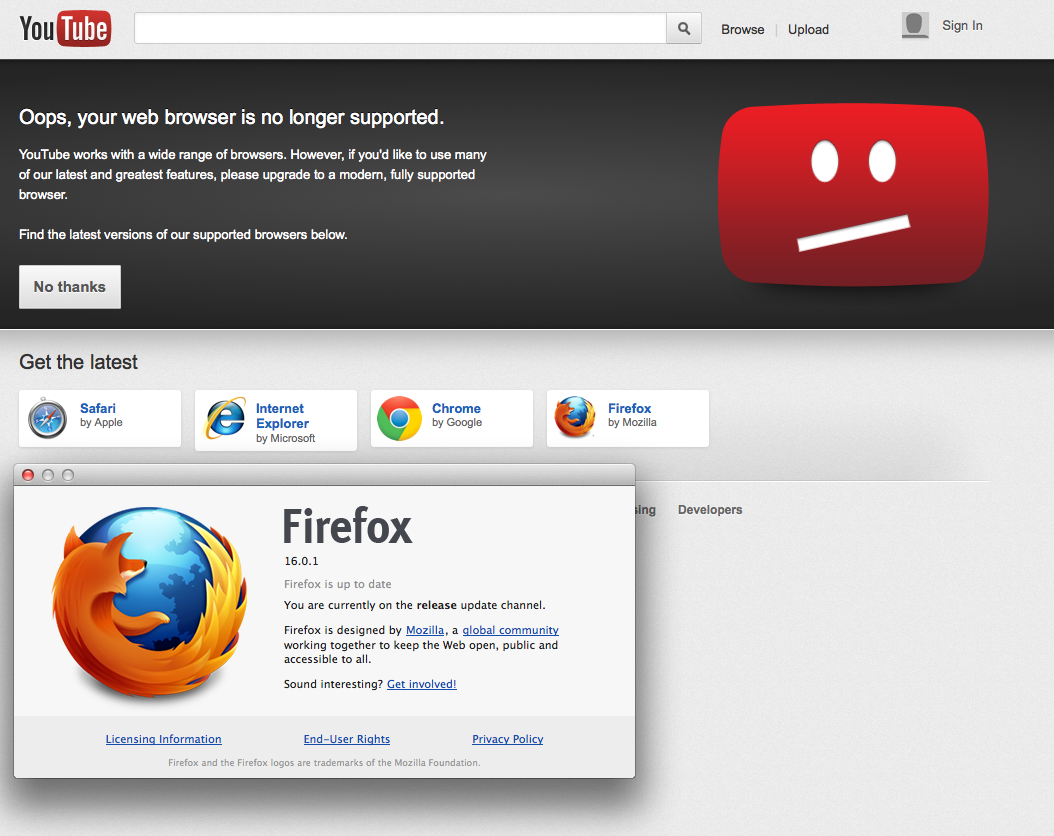This screenshot has width=1054, height=836.
Task: Open Licensing Information
Action: coord(163,739)
